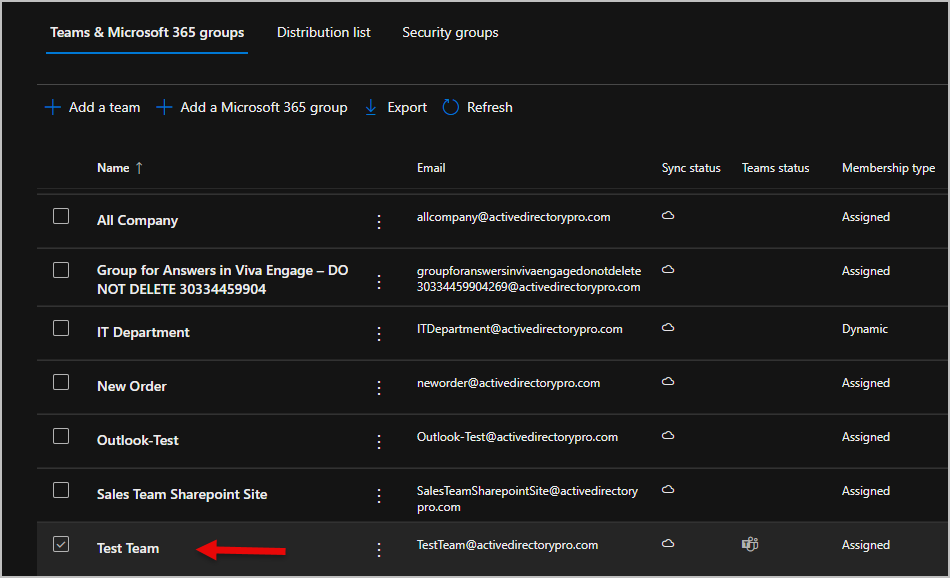Click the Refresh icon
The height and width of the screenshot is (578, 950).
click(x=450, y=107)
